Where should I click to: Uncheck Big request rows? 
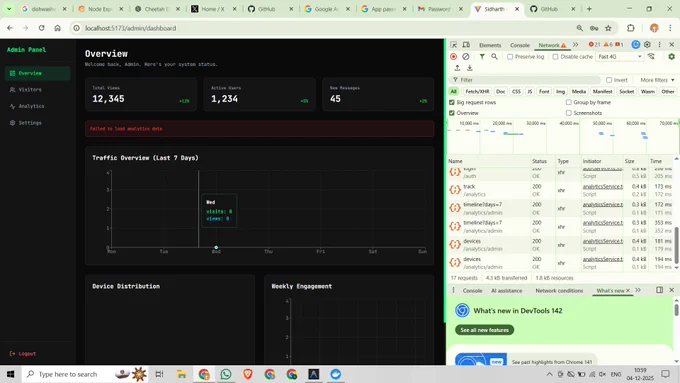pos(452,102)
